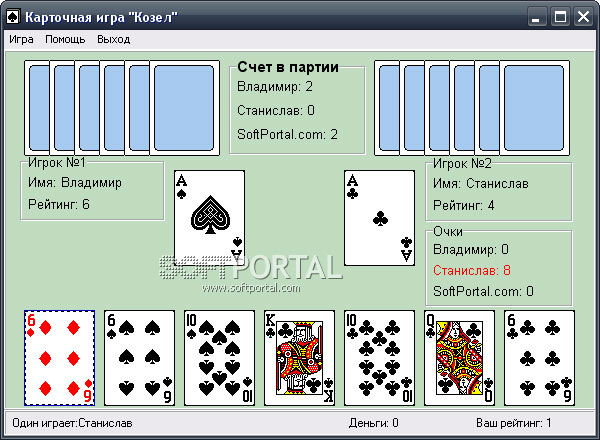The height and width of the screenshot is (440, 600).
Task: Play the ten of clubs card
Action: click(379, 358)
